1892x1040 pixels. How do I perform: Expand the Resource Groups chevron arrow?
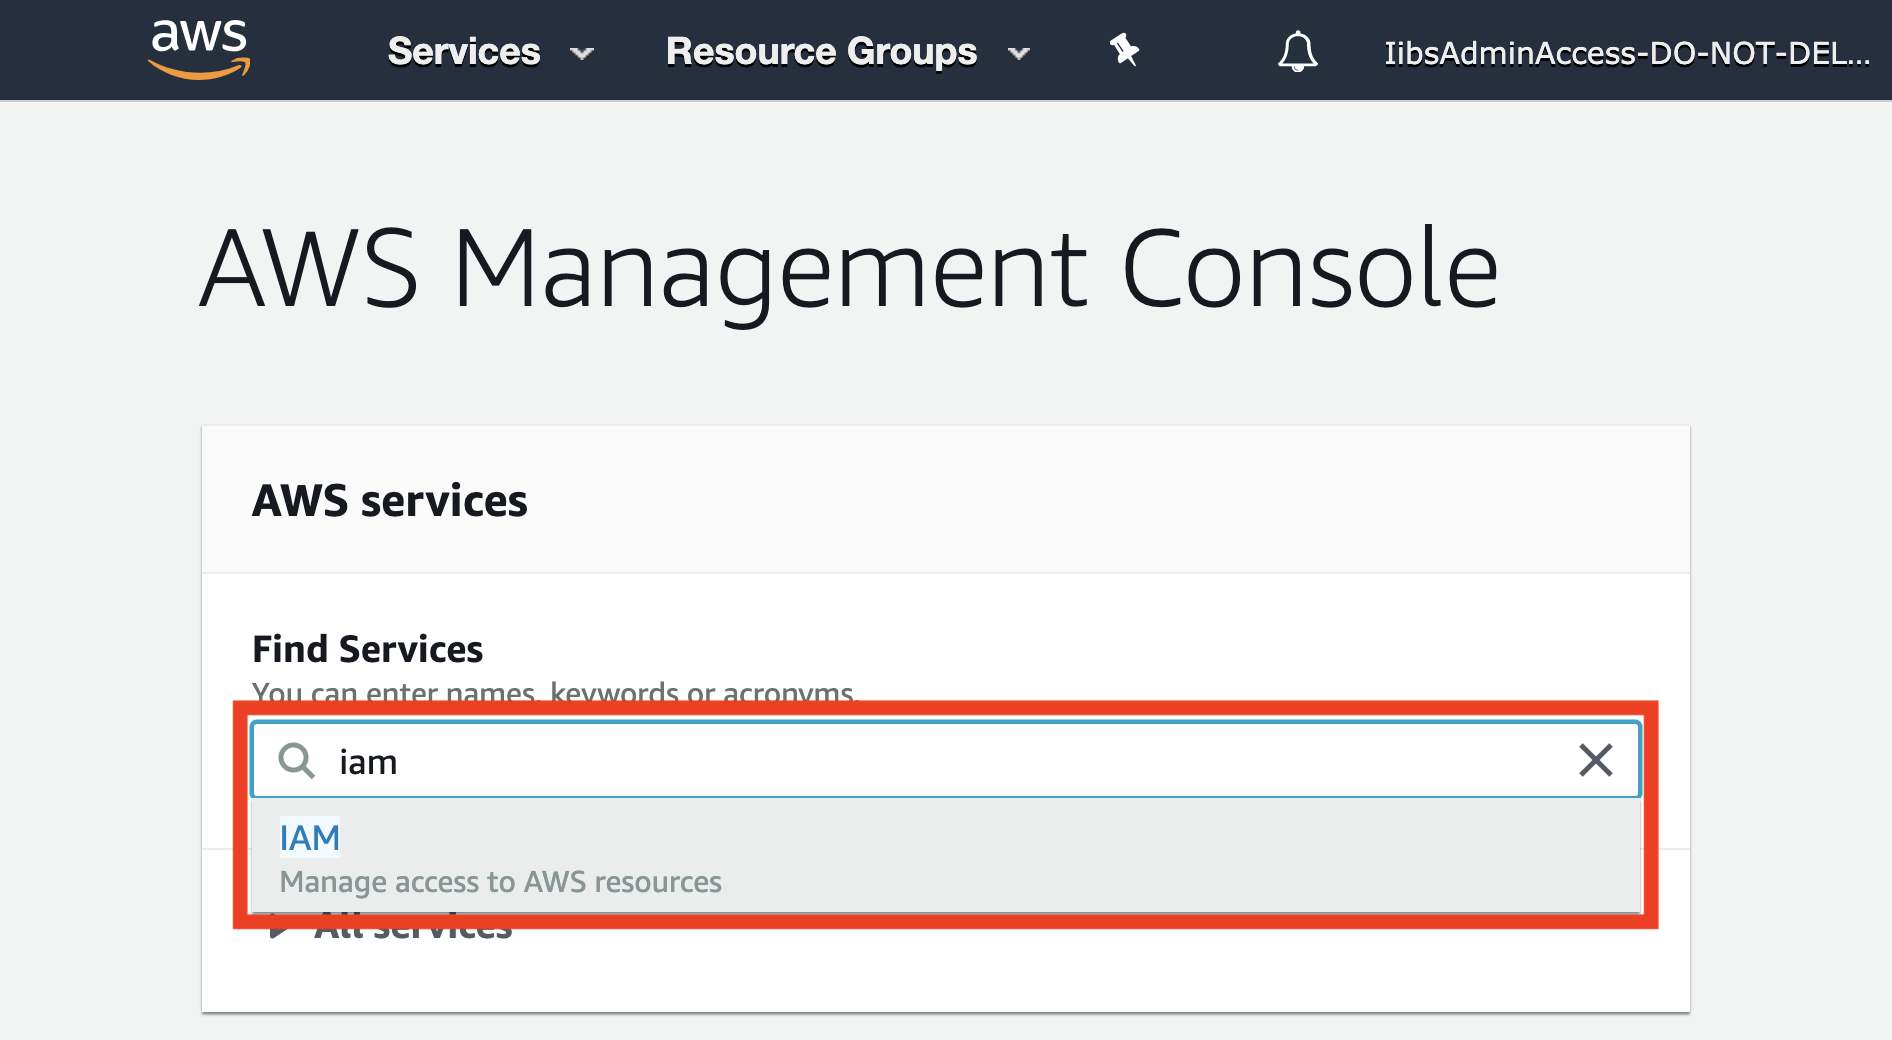tap(1018, 54)
